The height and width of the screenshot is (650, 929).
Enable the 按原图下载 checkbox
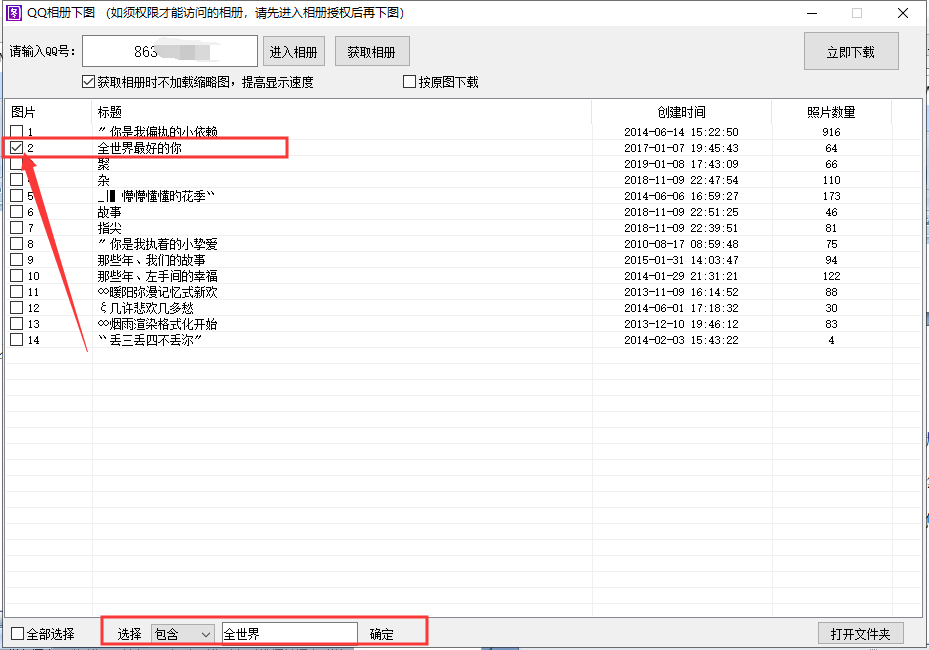click(409, 82)
